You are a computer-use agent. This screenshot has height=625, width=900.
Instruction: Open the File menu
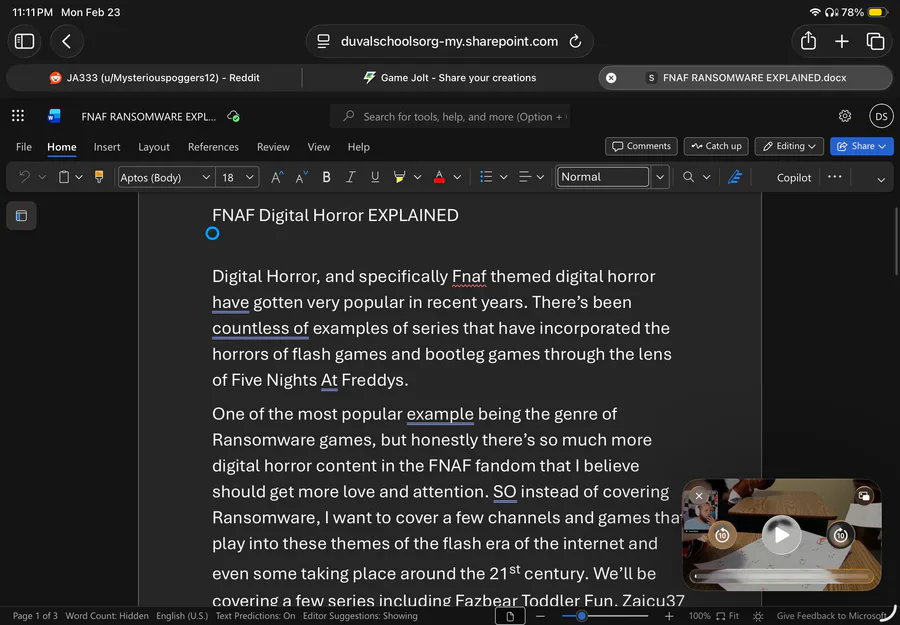click(24, 147)
